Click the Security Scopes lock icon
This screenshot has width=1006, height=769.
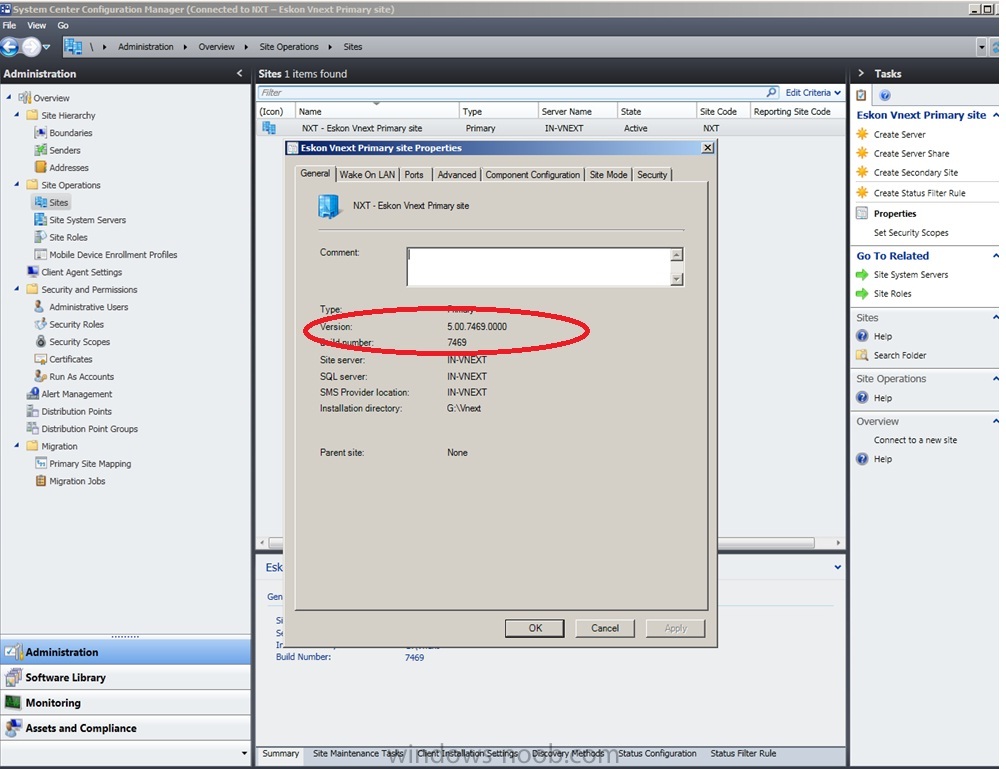point(40,341)
